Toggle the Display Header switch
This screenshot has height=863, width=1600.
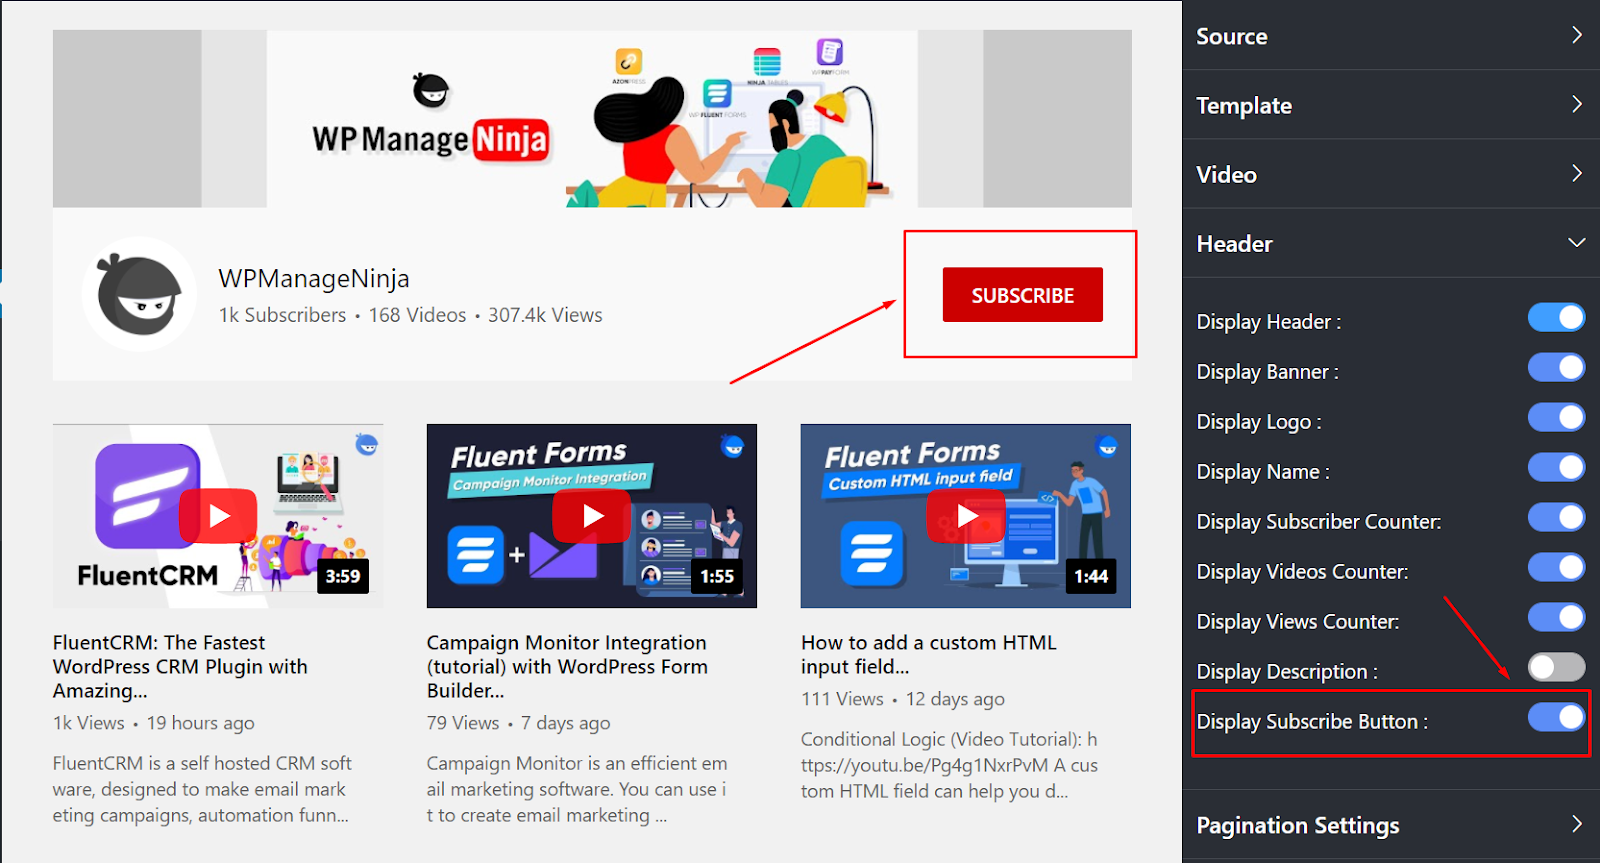pyautogui.click(x=1556, y=318)
